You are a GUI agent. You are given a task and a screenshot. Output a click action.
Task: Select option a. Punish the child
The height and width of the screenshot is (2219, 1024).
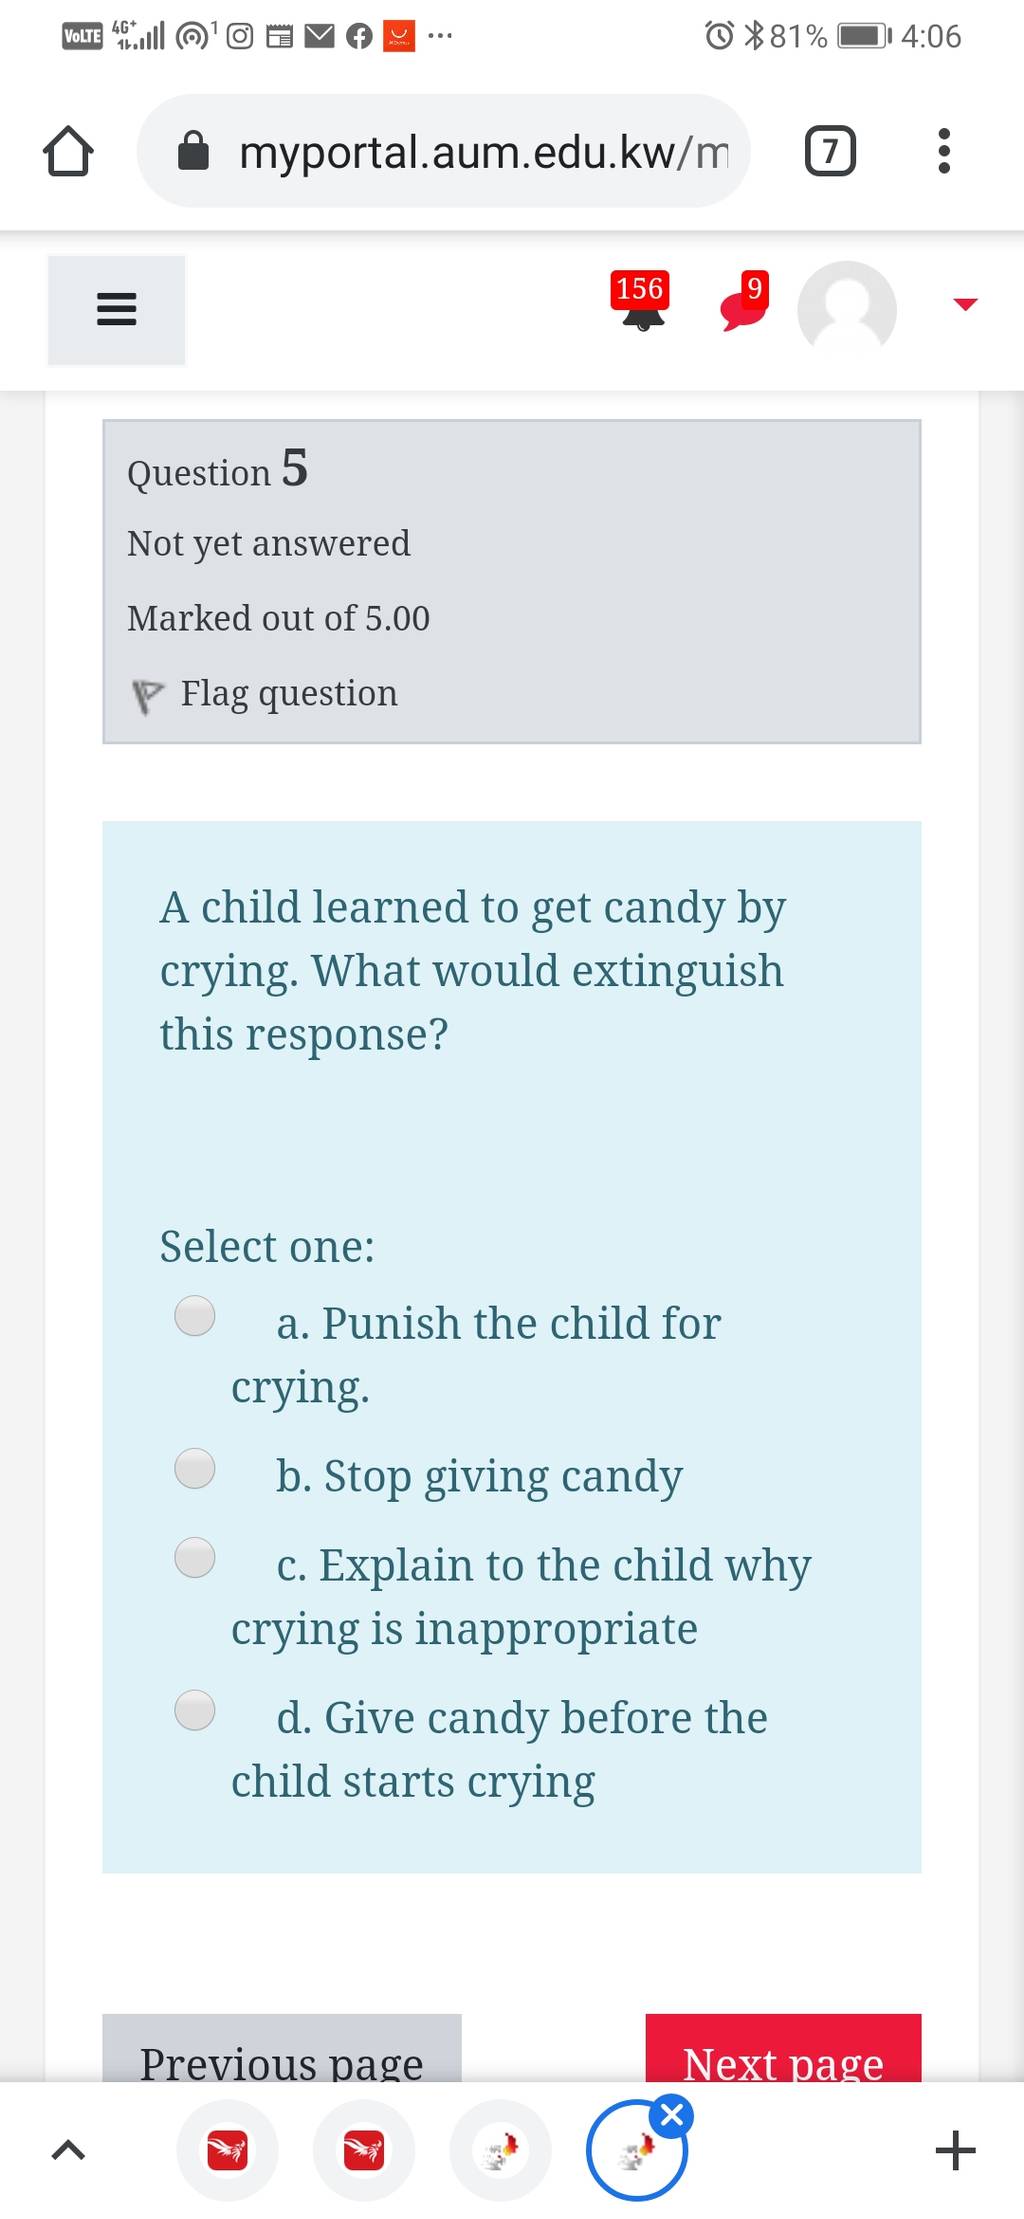tap(195, 1316)
